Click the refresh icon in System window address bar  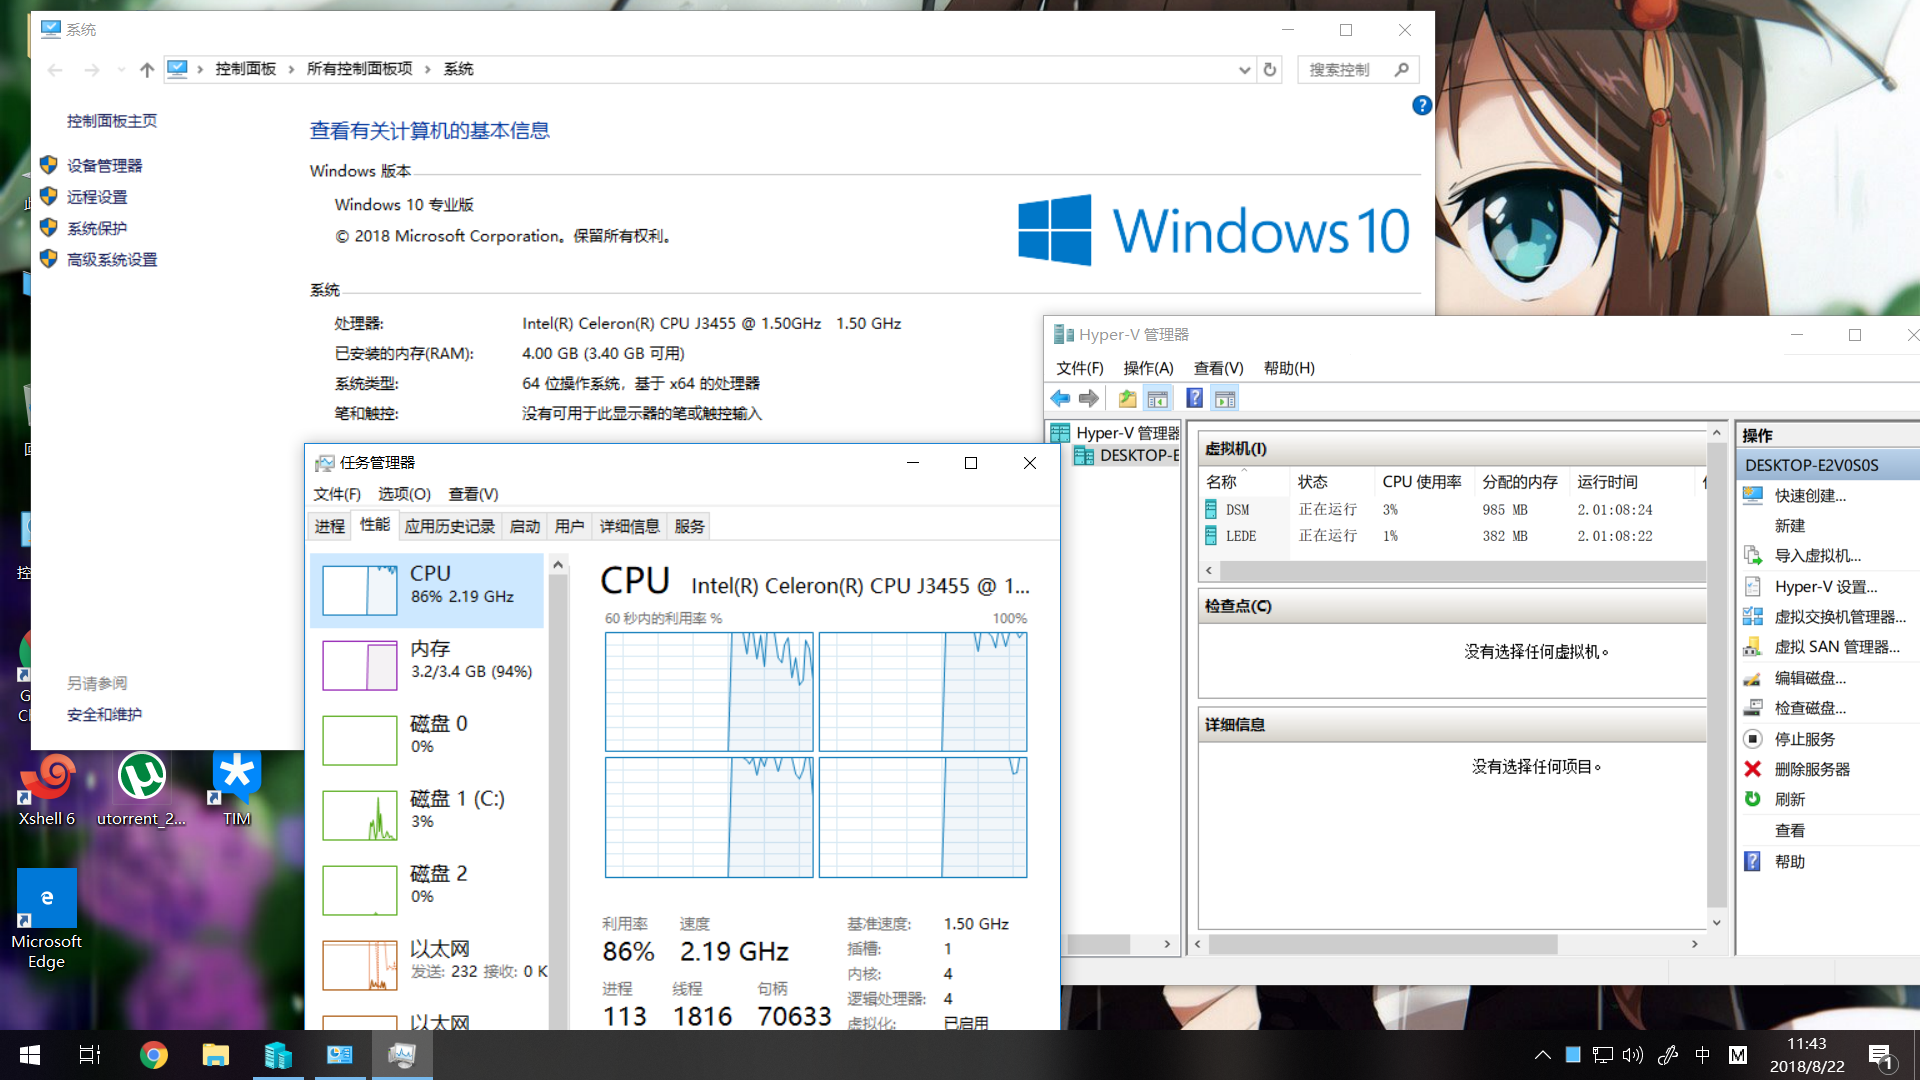tap(1270, 69)
